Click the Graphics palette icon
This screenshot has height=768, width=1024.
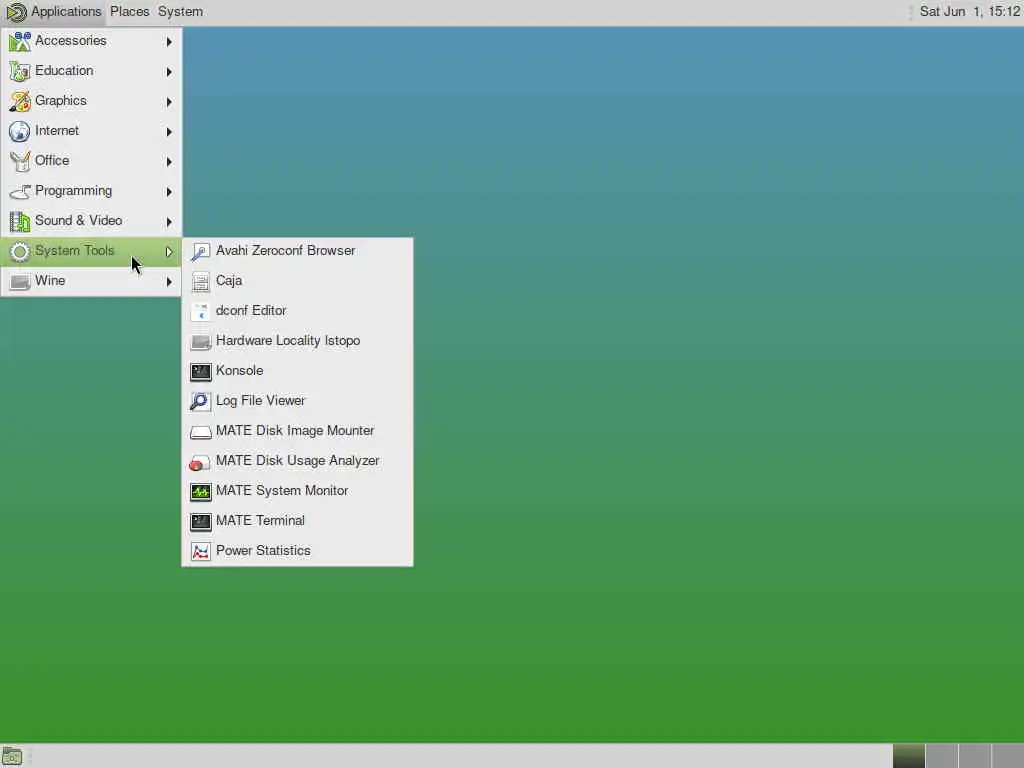[x=20, y=101]
